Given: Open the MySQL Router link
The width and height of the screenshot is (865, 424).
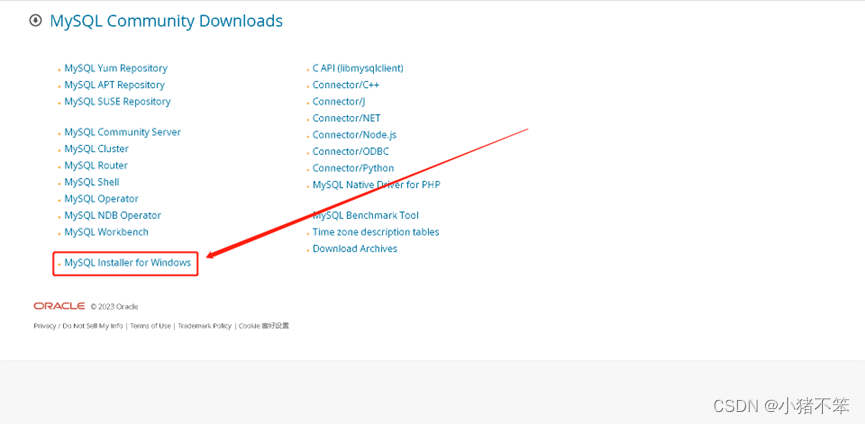Looking at the screenshot, I should (96, 165).
